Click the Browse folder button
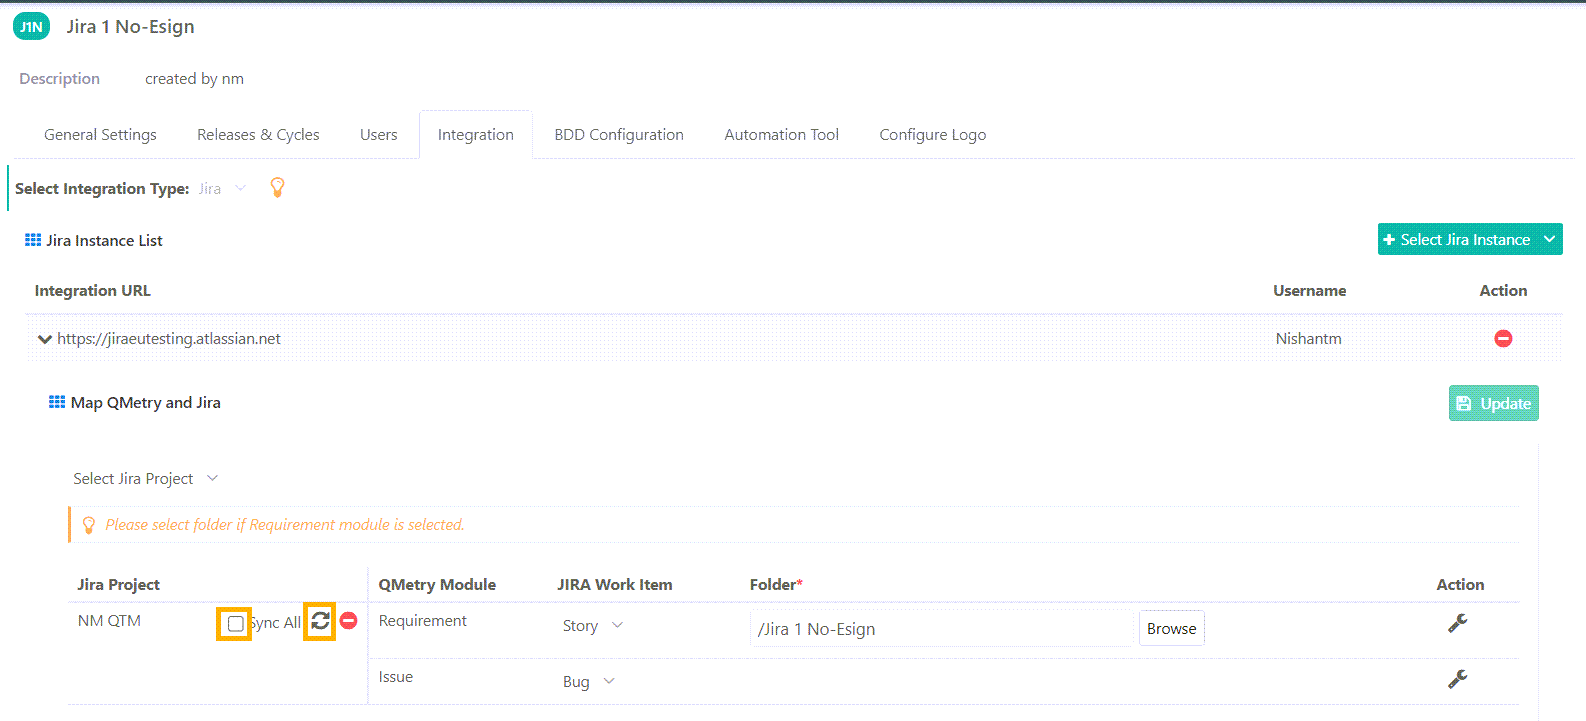The image size is (1586, 721). coord(1171,628)
